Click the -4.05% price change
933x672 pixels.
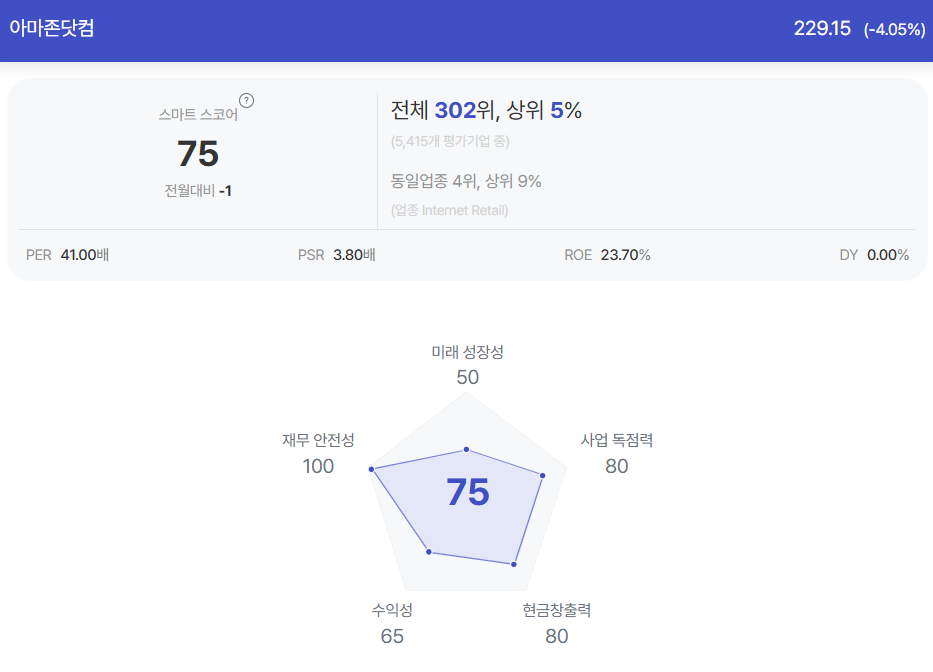pyautogui.click(x=894, y=29)
